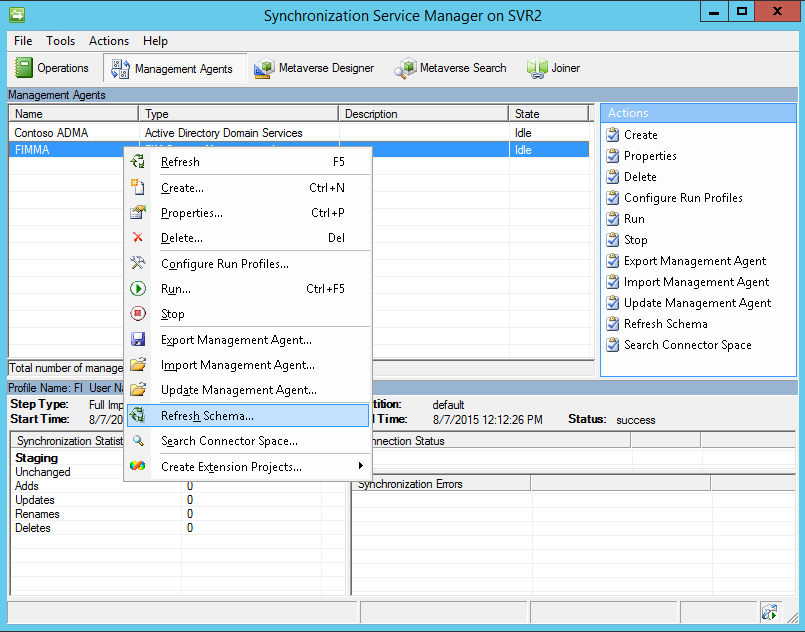This screenshot has width=805, height=632.
Task: Click 'Active Directory Domain Services' type cell
Action: (x=223, y=132)
